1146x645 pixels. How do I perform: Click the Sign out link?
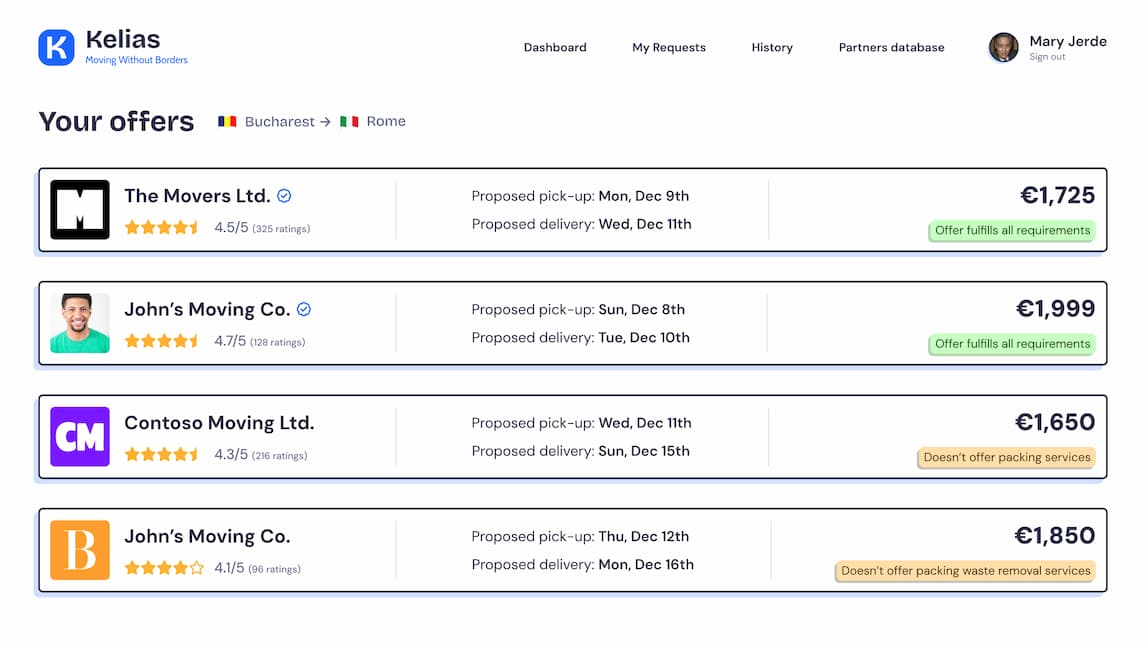pos(1047,57)
